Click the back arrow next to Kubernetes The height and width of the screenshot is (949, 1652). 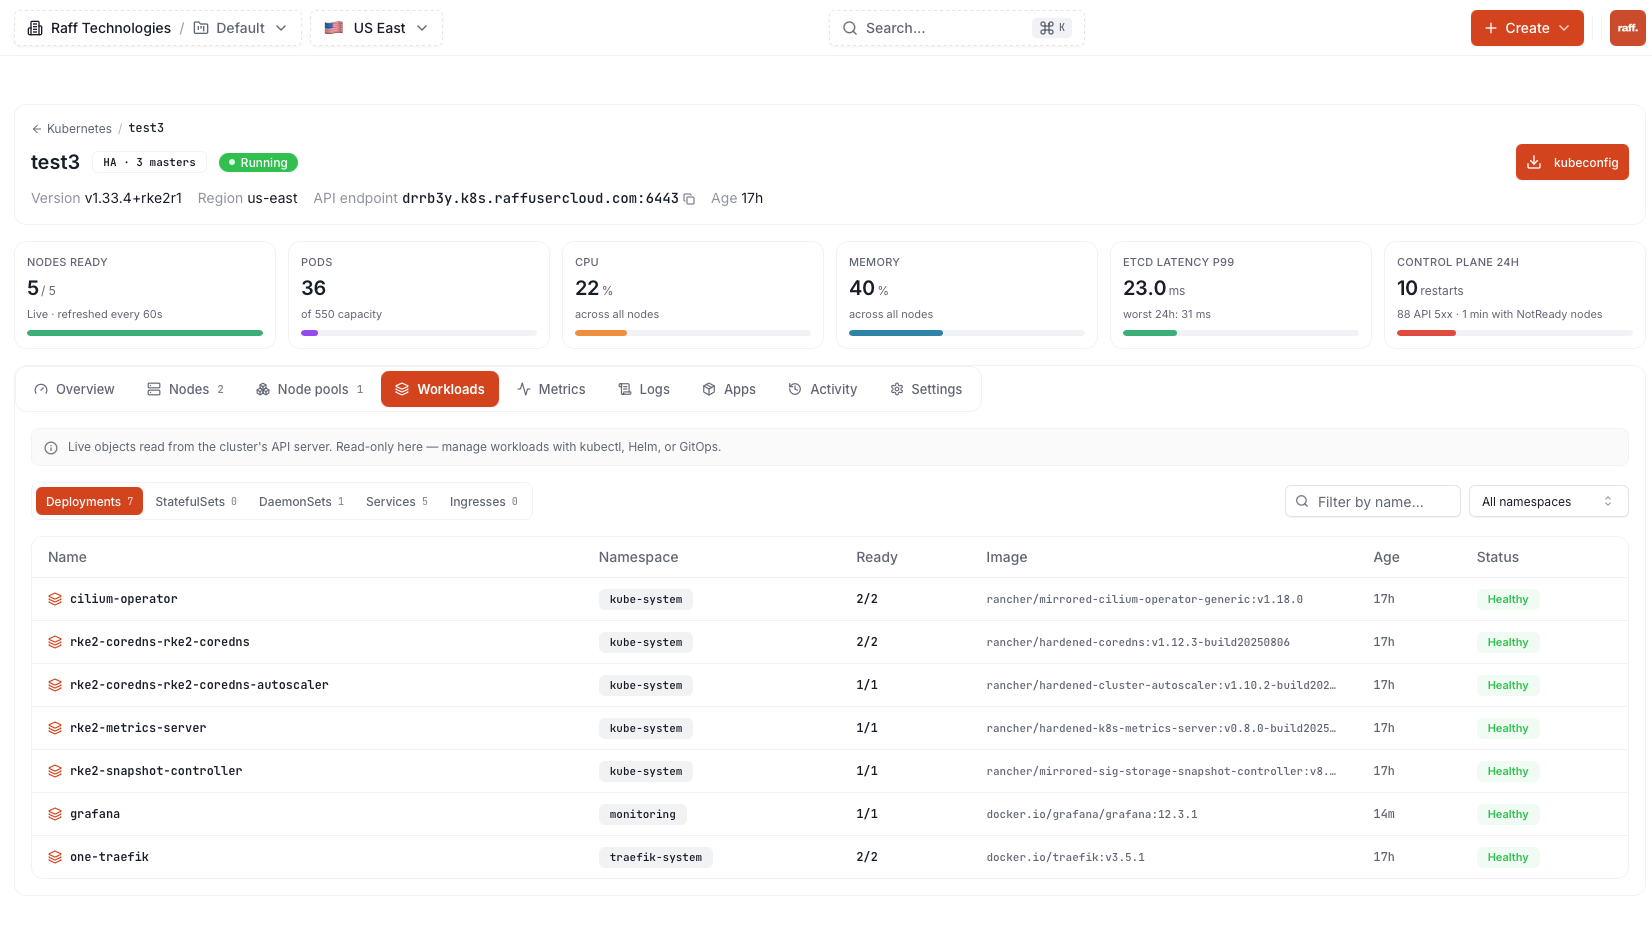click(37, 129)
